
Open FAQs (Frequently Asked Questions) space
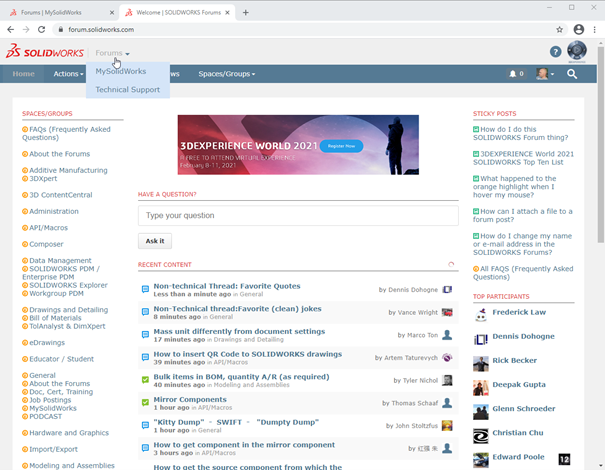coord(66,134)
